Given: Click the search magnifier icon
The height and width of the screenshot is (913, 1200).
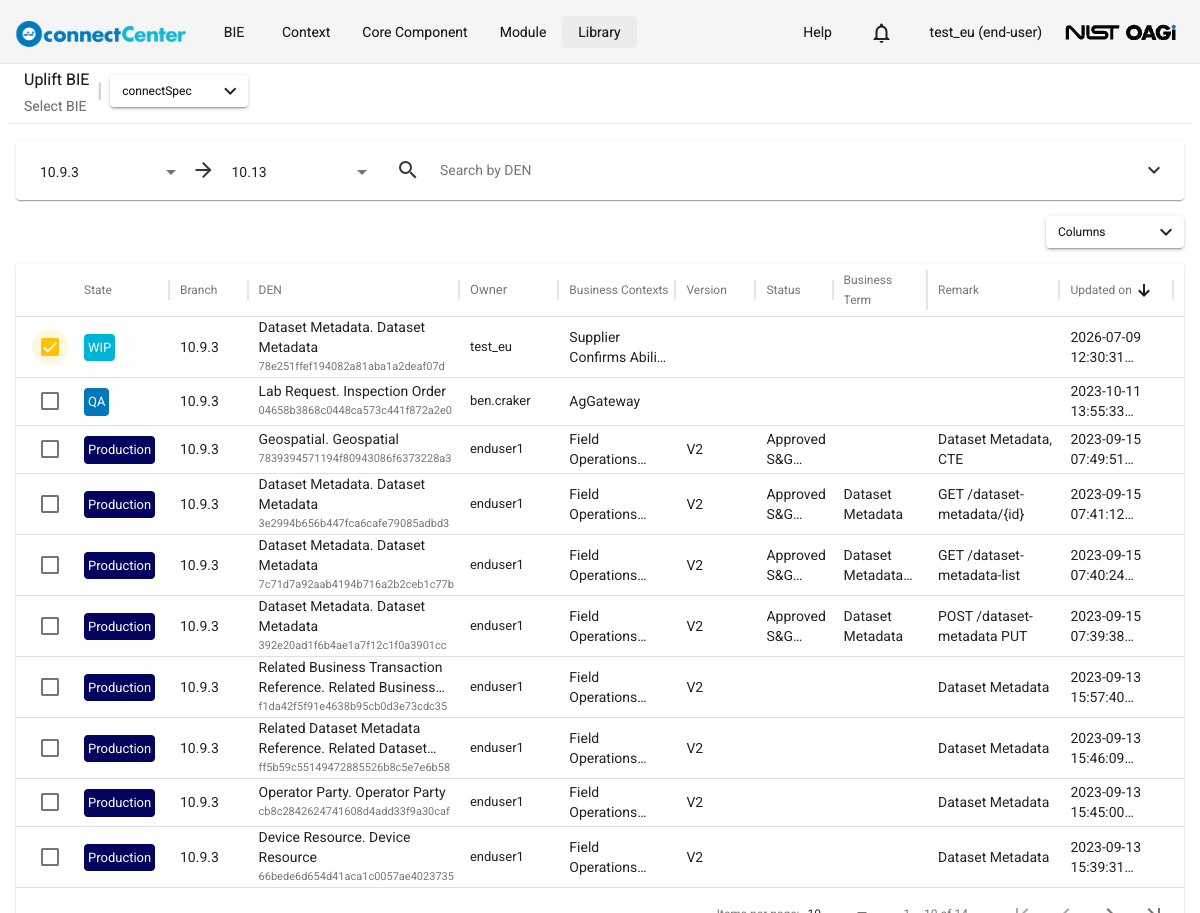Looking at the screenshot, I should (407, 170).
